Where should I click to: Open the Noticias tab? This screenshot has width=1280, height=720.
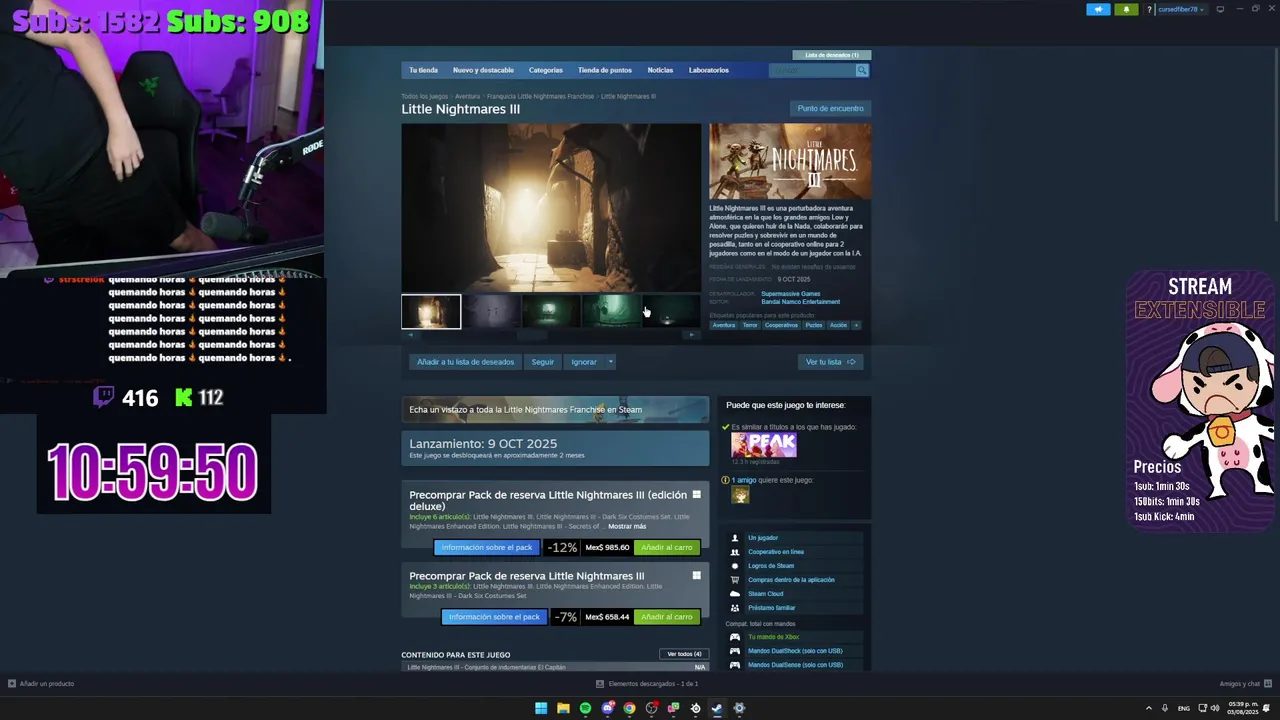pos(660,70)
